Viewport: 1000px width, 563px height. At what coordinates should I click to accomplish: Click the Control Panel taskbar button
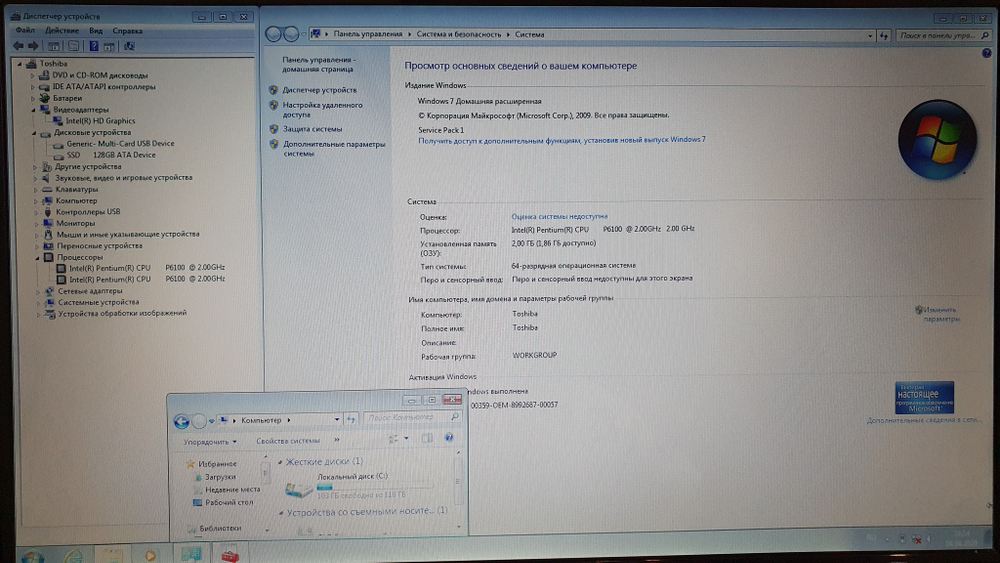191,554
